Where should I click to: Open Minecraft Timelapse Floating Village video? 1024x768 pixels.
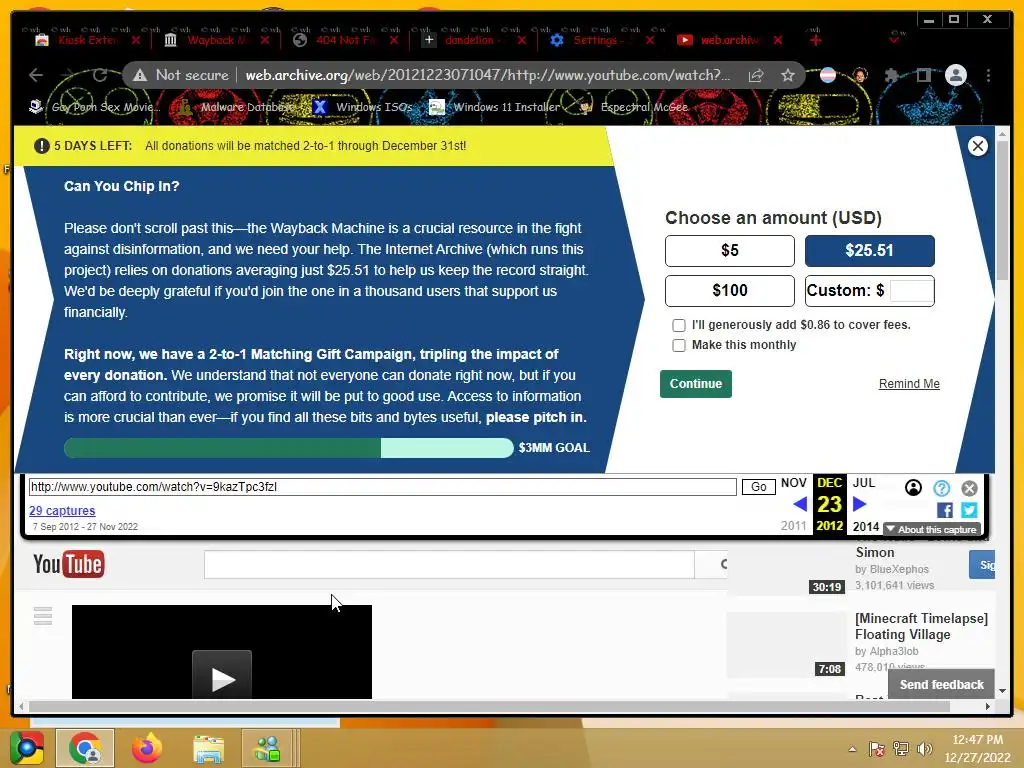(x=921, y=626)
